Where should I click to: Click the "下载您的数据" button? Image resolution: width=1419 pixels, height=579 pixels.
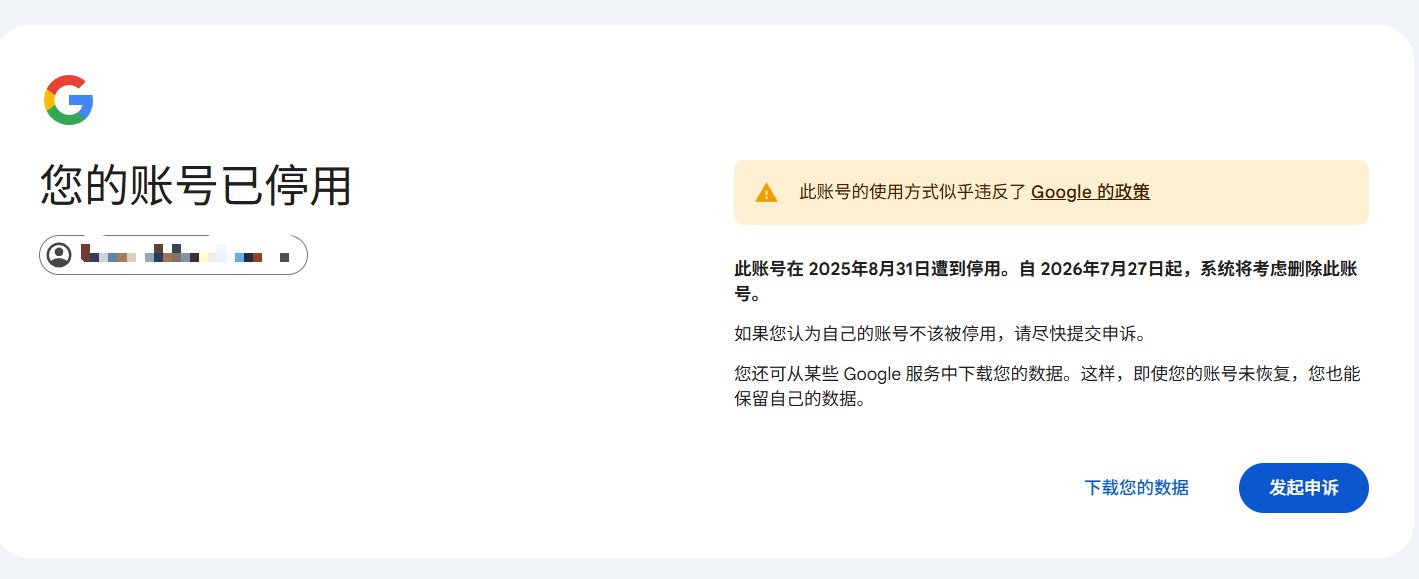point(1136,488)
